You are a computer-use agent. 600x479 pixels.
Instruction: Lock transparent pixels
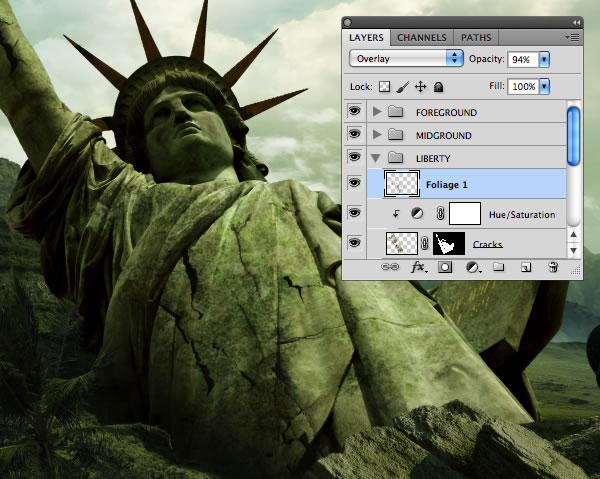[x=384, y=87]
